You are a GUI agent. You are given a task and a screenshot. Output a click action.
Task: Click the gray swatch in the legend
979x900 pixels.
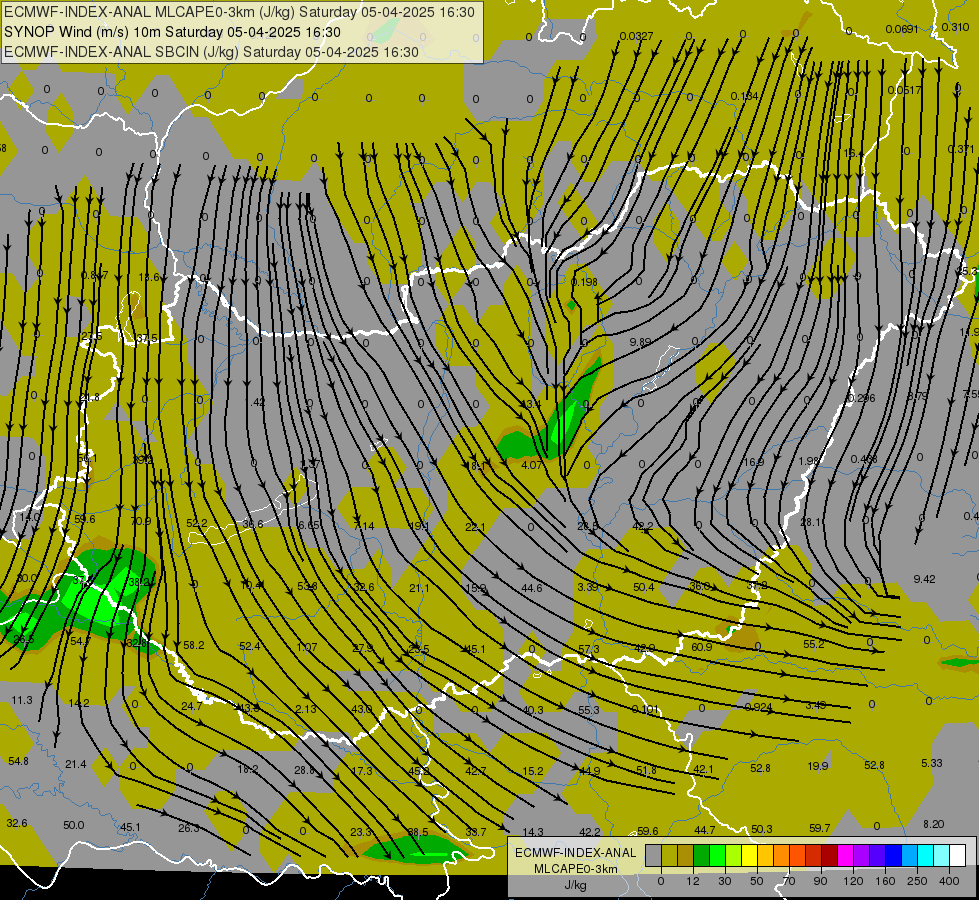pos(654,855)
